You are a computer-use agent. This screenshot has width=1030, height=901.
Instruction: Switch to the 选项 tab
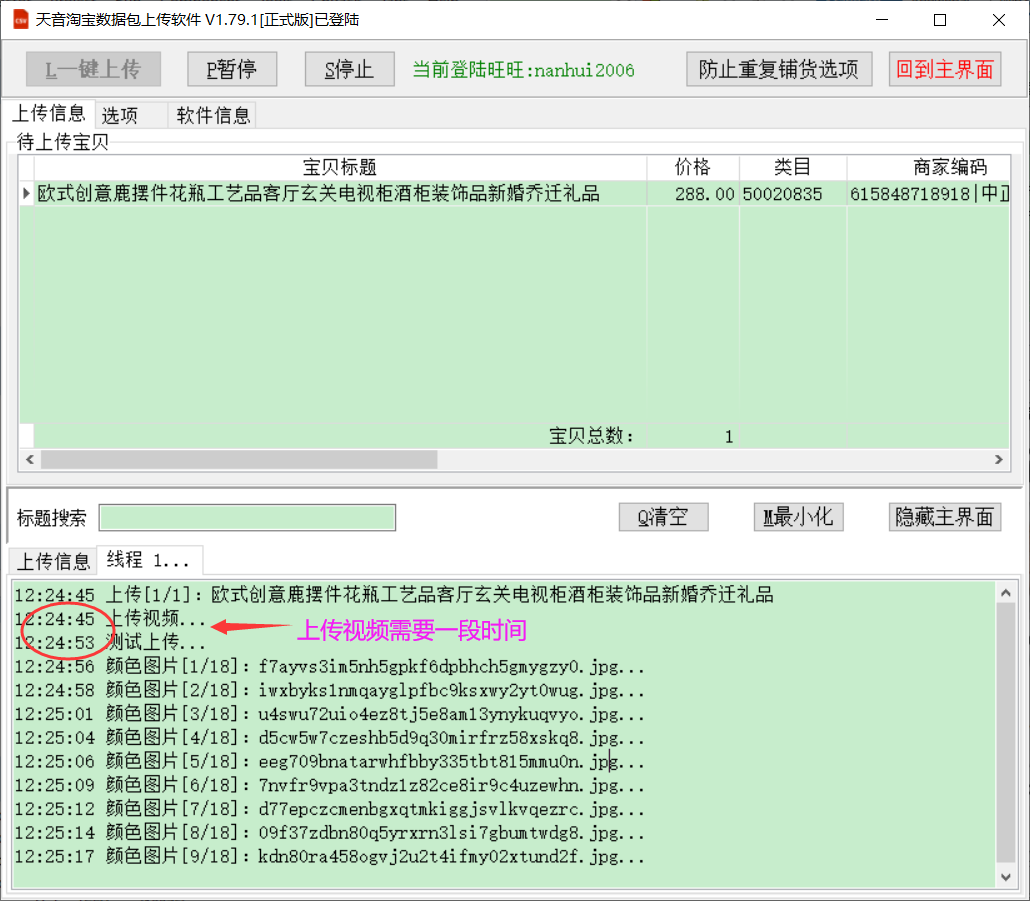(x=120, y=115)
